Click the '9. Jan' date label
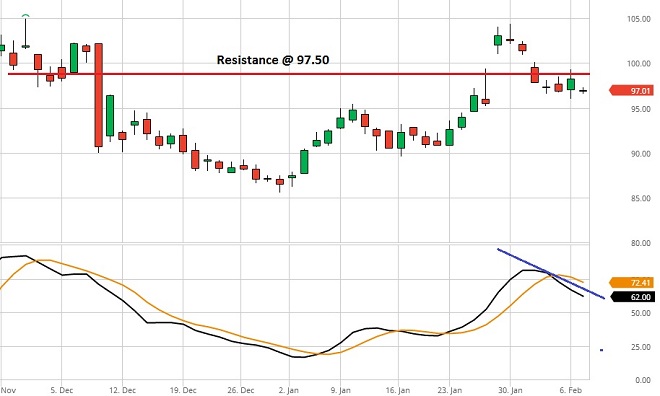Viewport: 660px width, 396px height. coord(341,391)
